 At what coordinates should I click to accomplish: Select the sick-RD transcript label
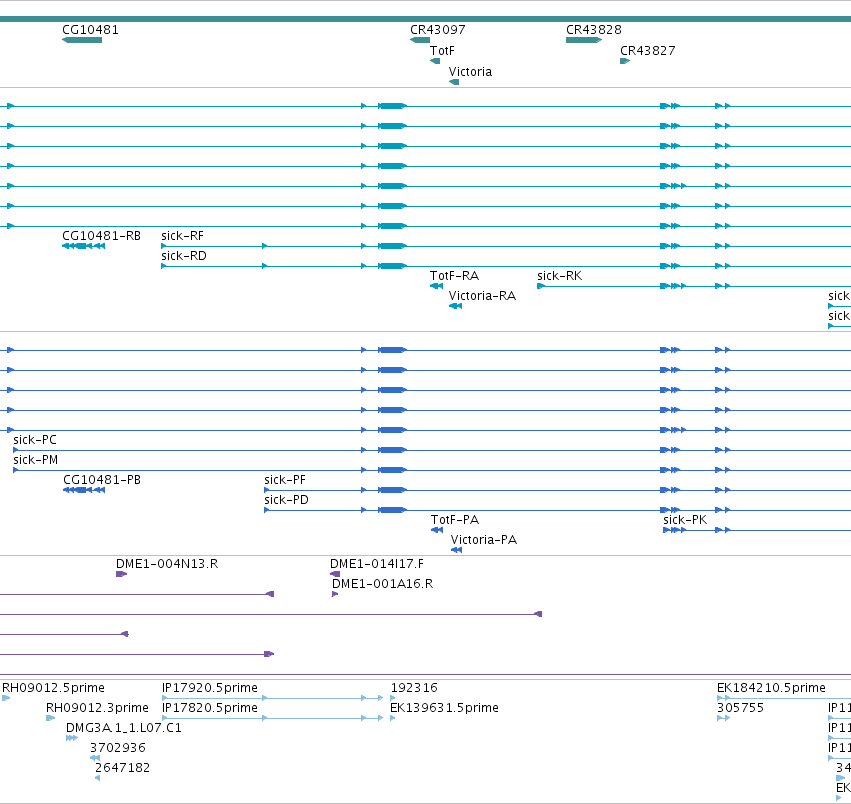click(184, 256)
